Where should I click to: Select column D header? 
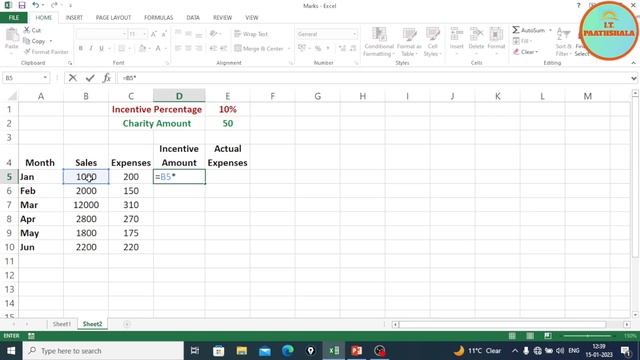point(179,96)
